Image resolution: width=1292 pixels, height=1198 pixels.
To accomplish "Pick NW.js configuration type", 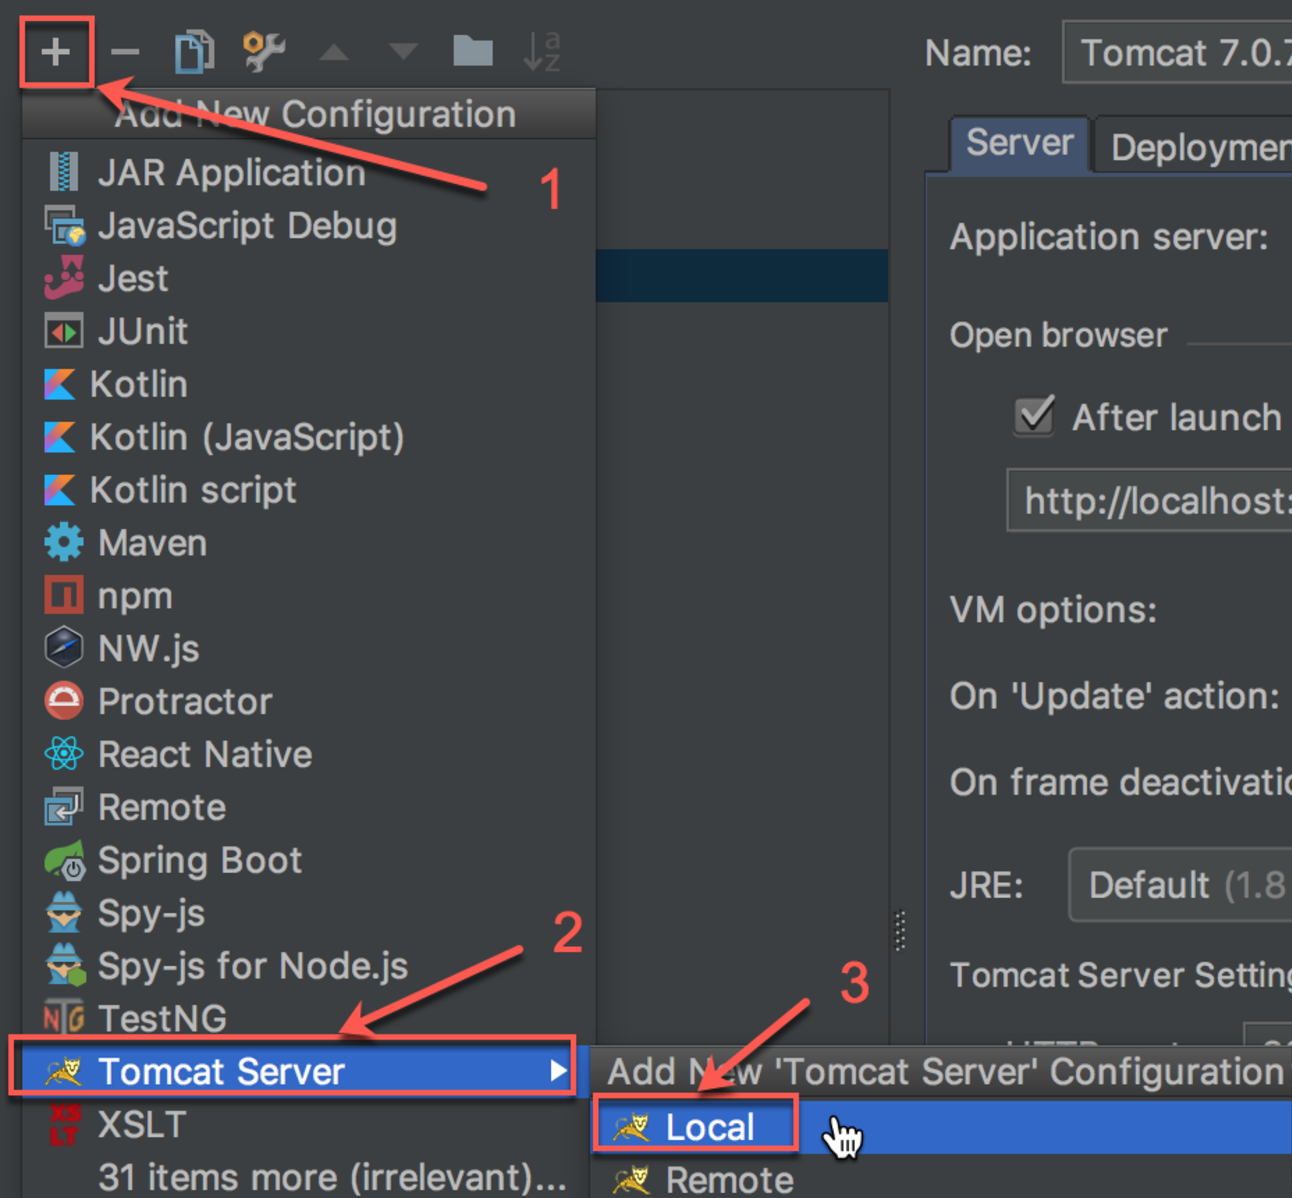I will [309, 649].
